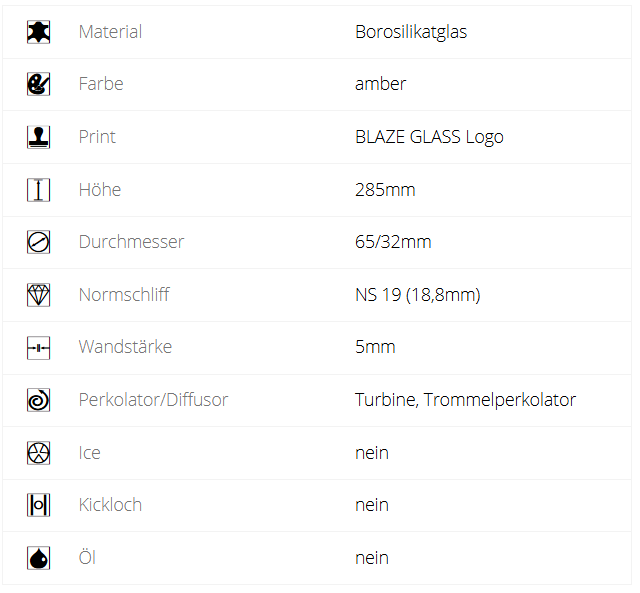Click the Borosilikatglas value

[411, 32]
